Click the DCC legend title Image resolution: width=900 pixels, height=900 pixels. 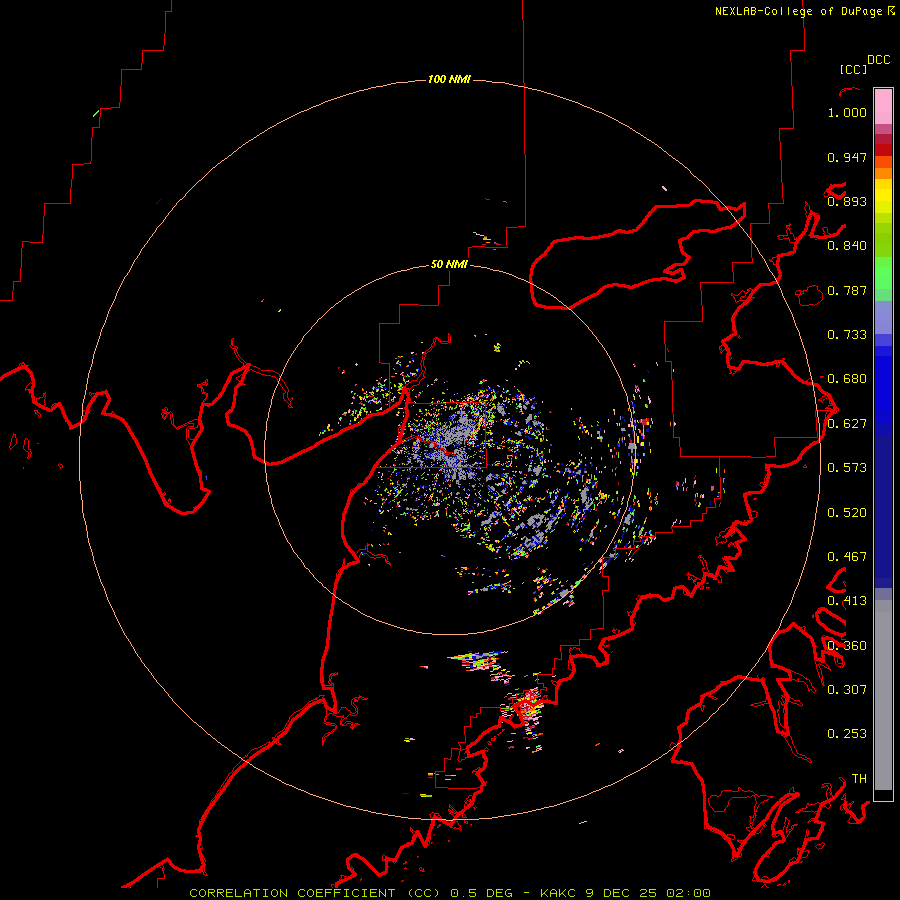(878, 60)
